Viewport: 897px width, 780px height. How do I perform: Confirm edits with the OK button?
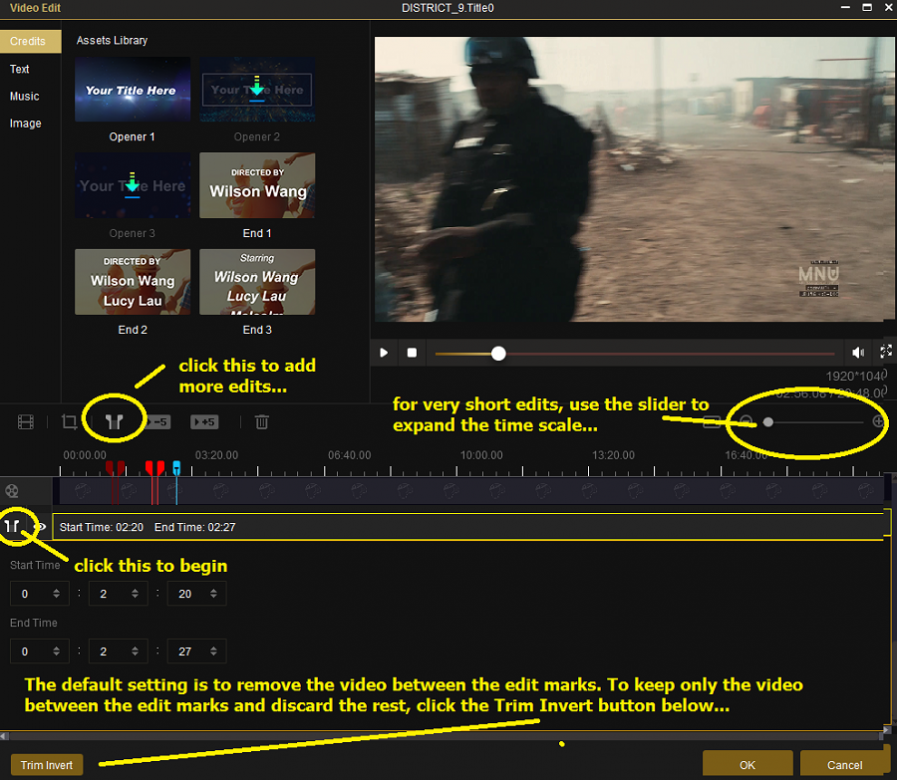(x=747, y=765)
